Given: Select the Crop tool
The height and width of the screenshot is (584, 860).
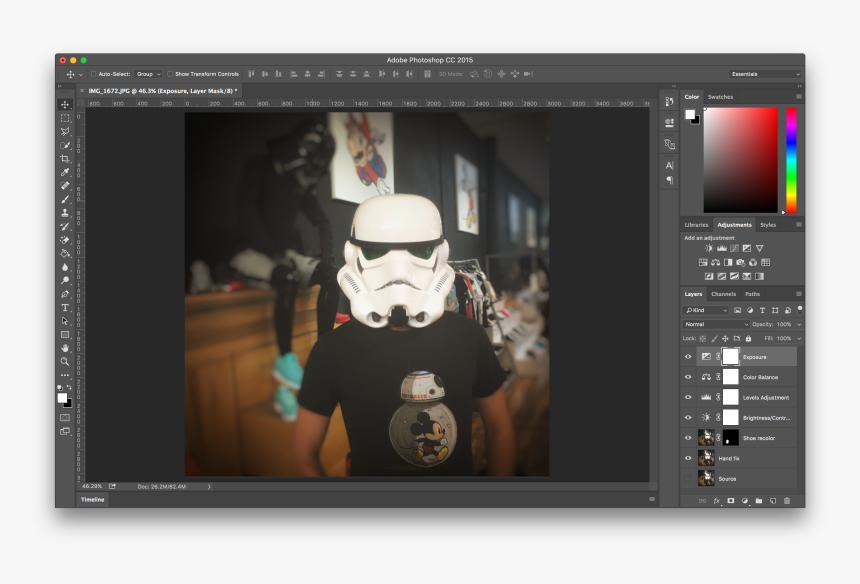Looking at the screenshot, I should [x=65, y=158].
